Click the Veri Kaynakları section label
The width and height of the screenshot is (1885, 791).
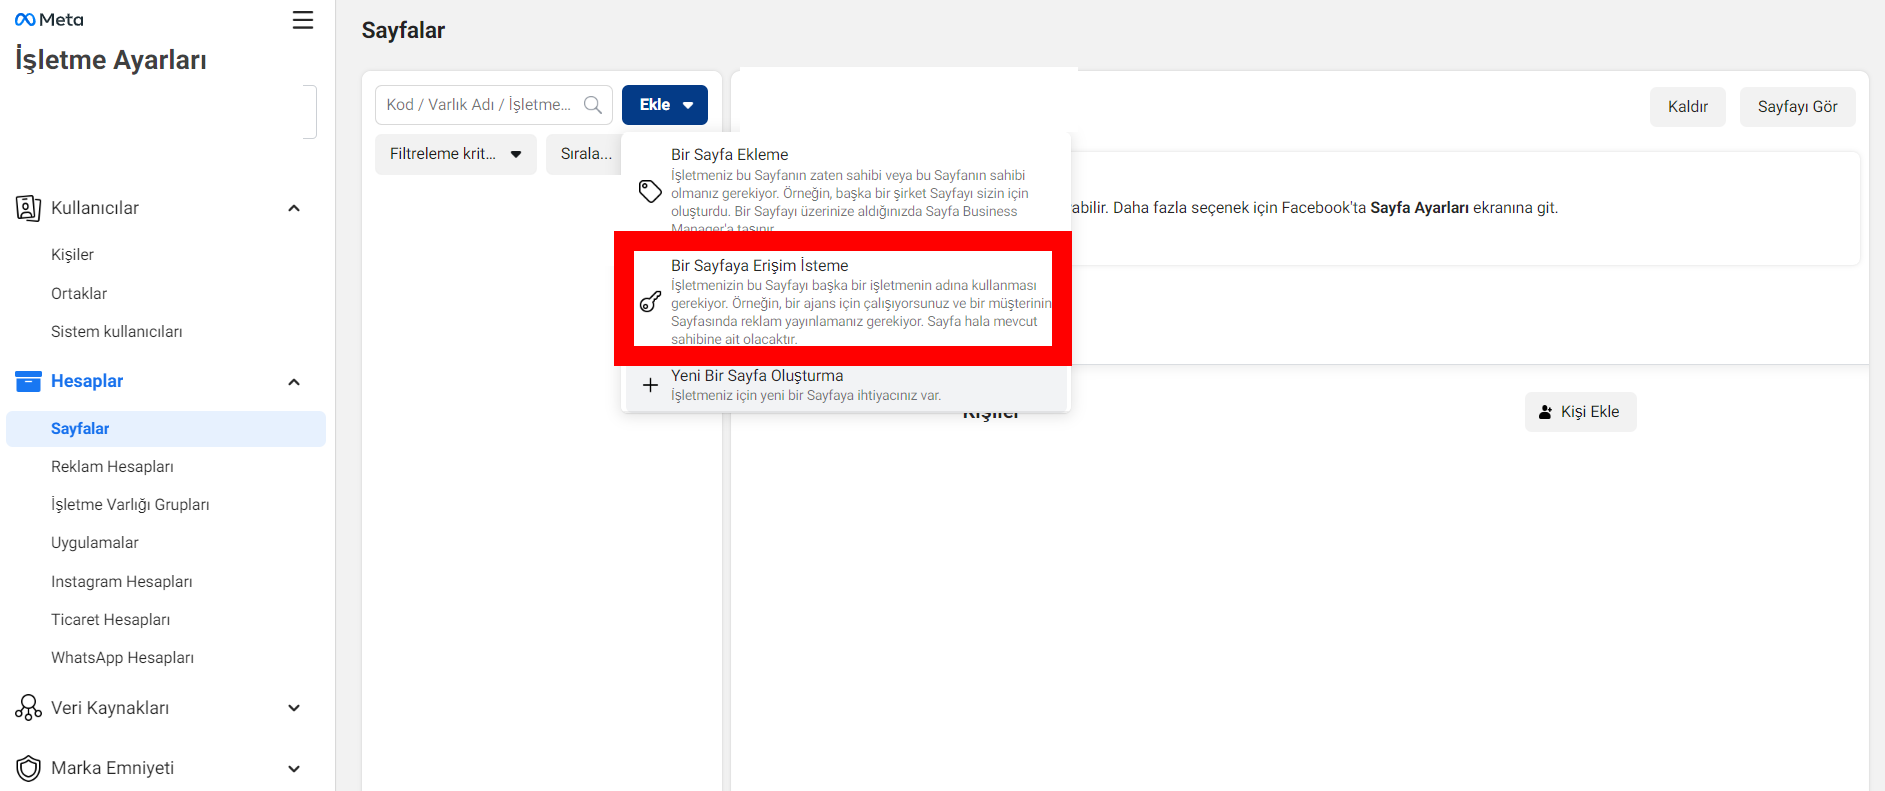[110, 708]
